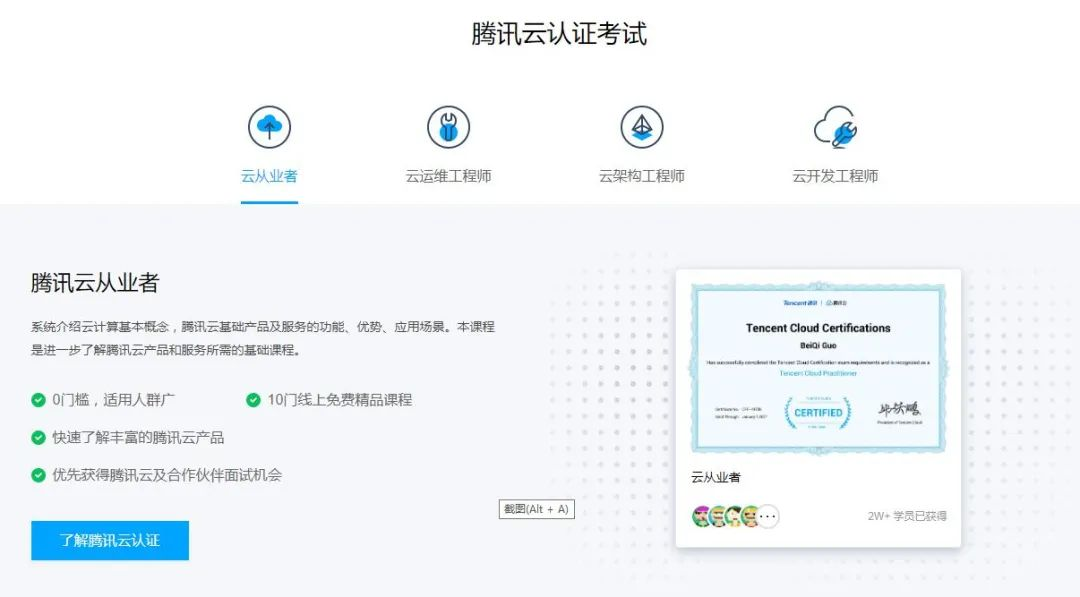Switch to the 云开发工程师 tab
The width and height of the screenshot is (1080, 597).
835,176
